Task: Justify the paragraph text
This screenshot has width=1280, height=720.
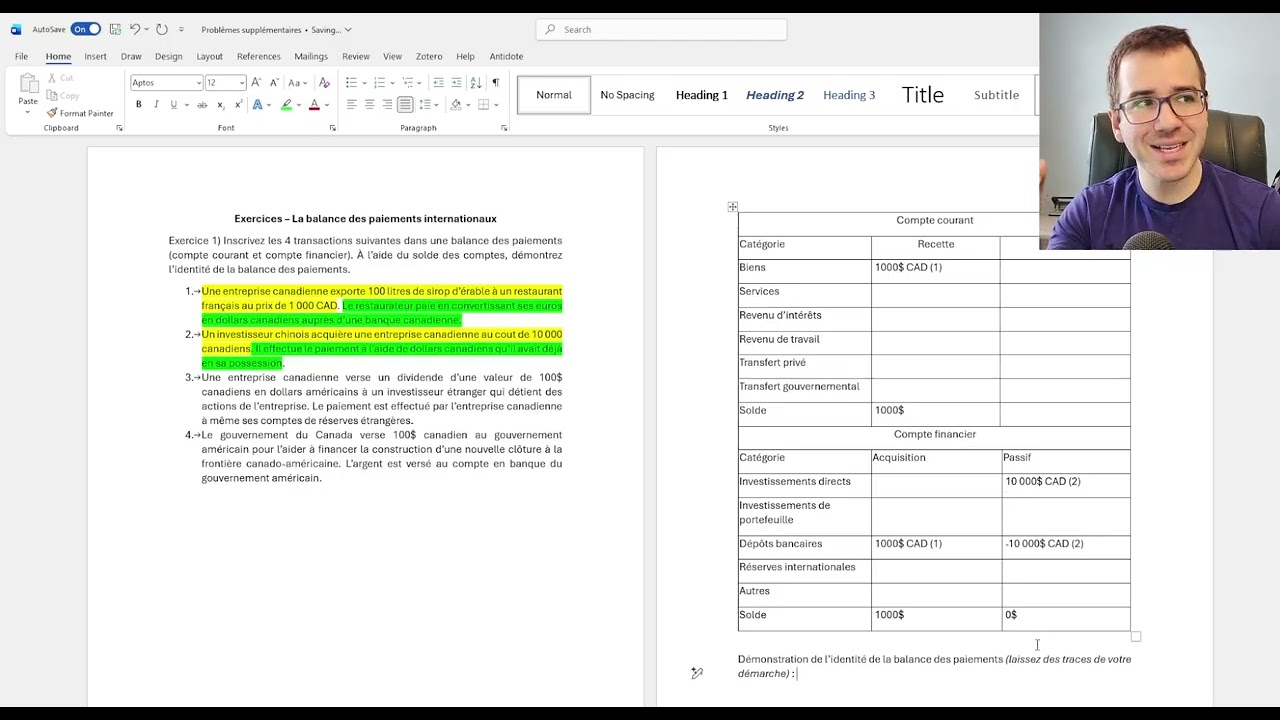Action: tap(405, 105)
